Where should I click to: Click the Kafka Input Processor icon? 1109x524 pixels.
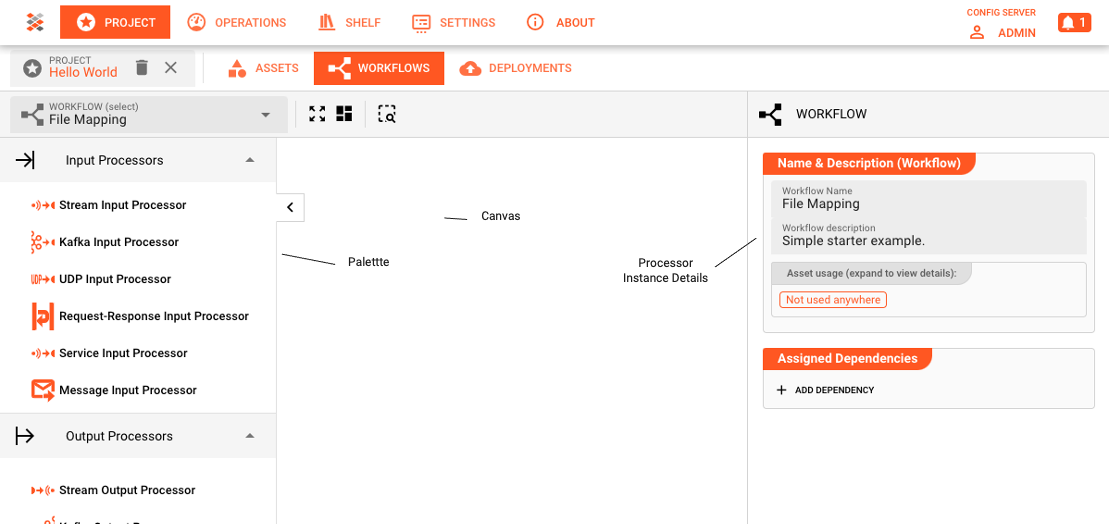(42, 242)
